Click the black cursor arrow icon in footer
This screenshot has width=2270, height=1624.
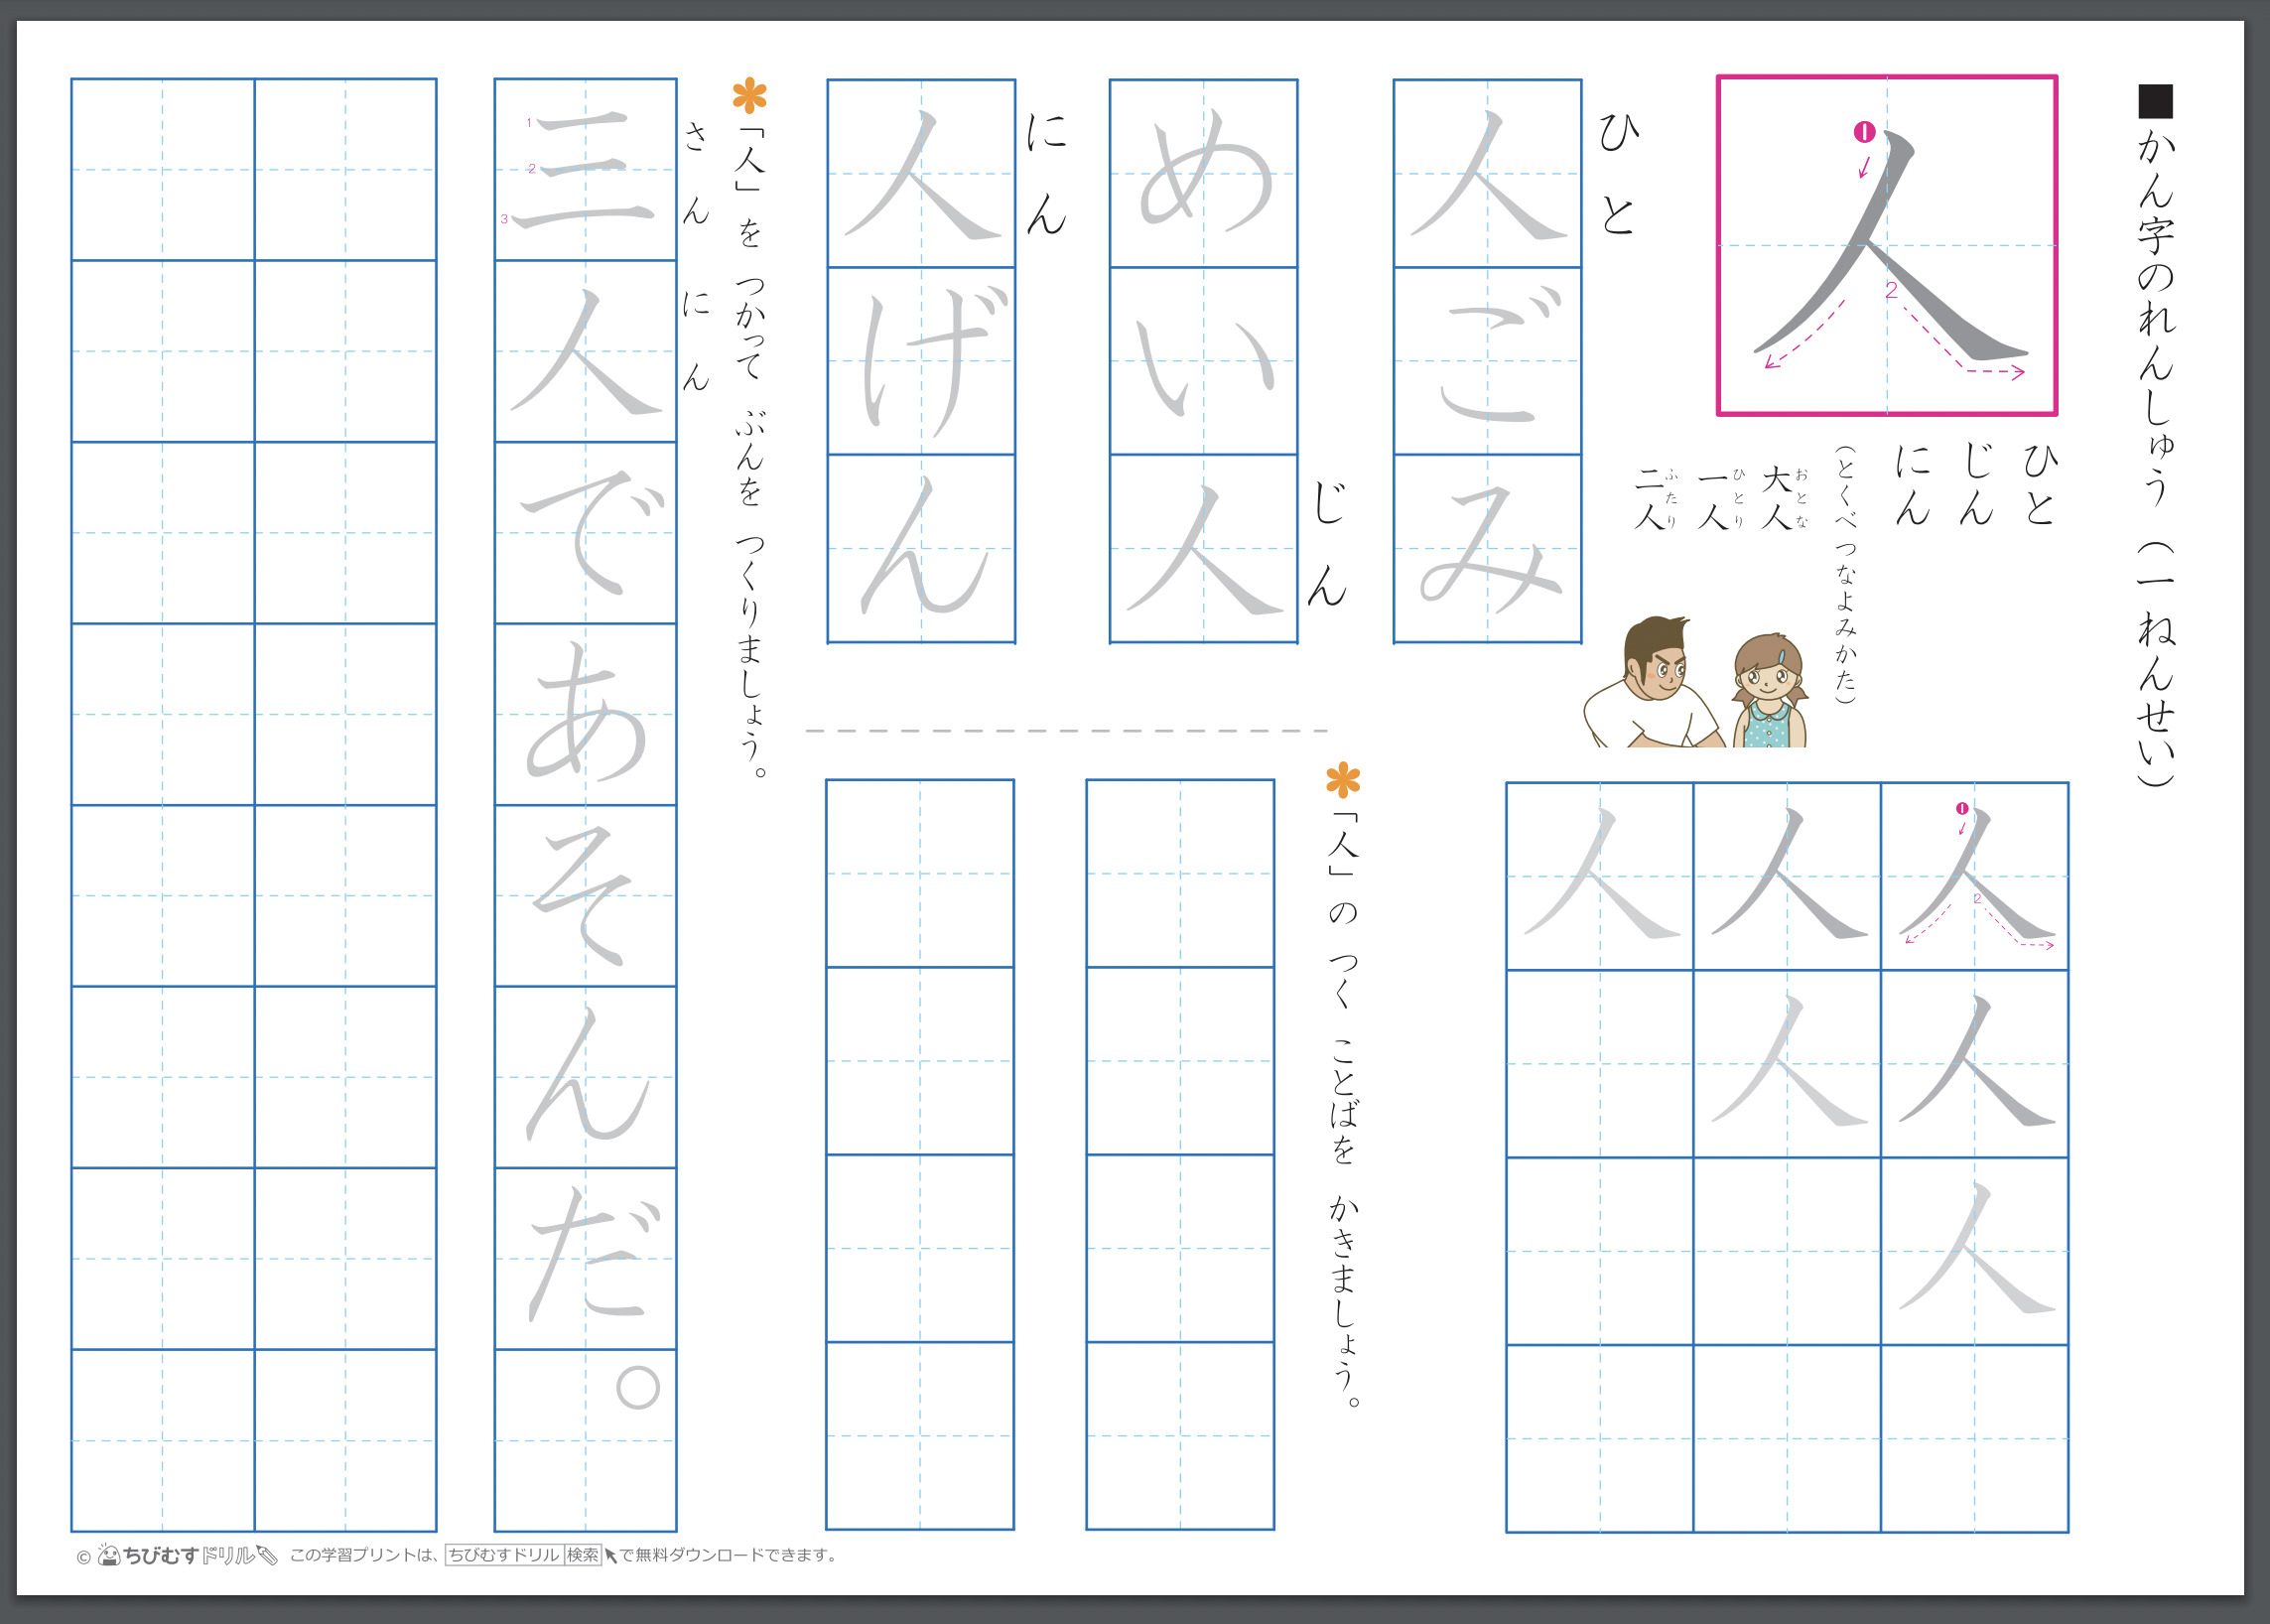[611, 1553]
